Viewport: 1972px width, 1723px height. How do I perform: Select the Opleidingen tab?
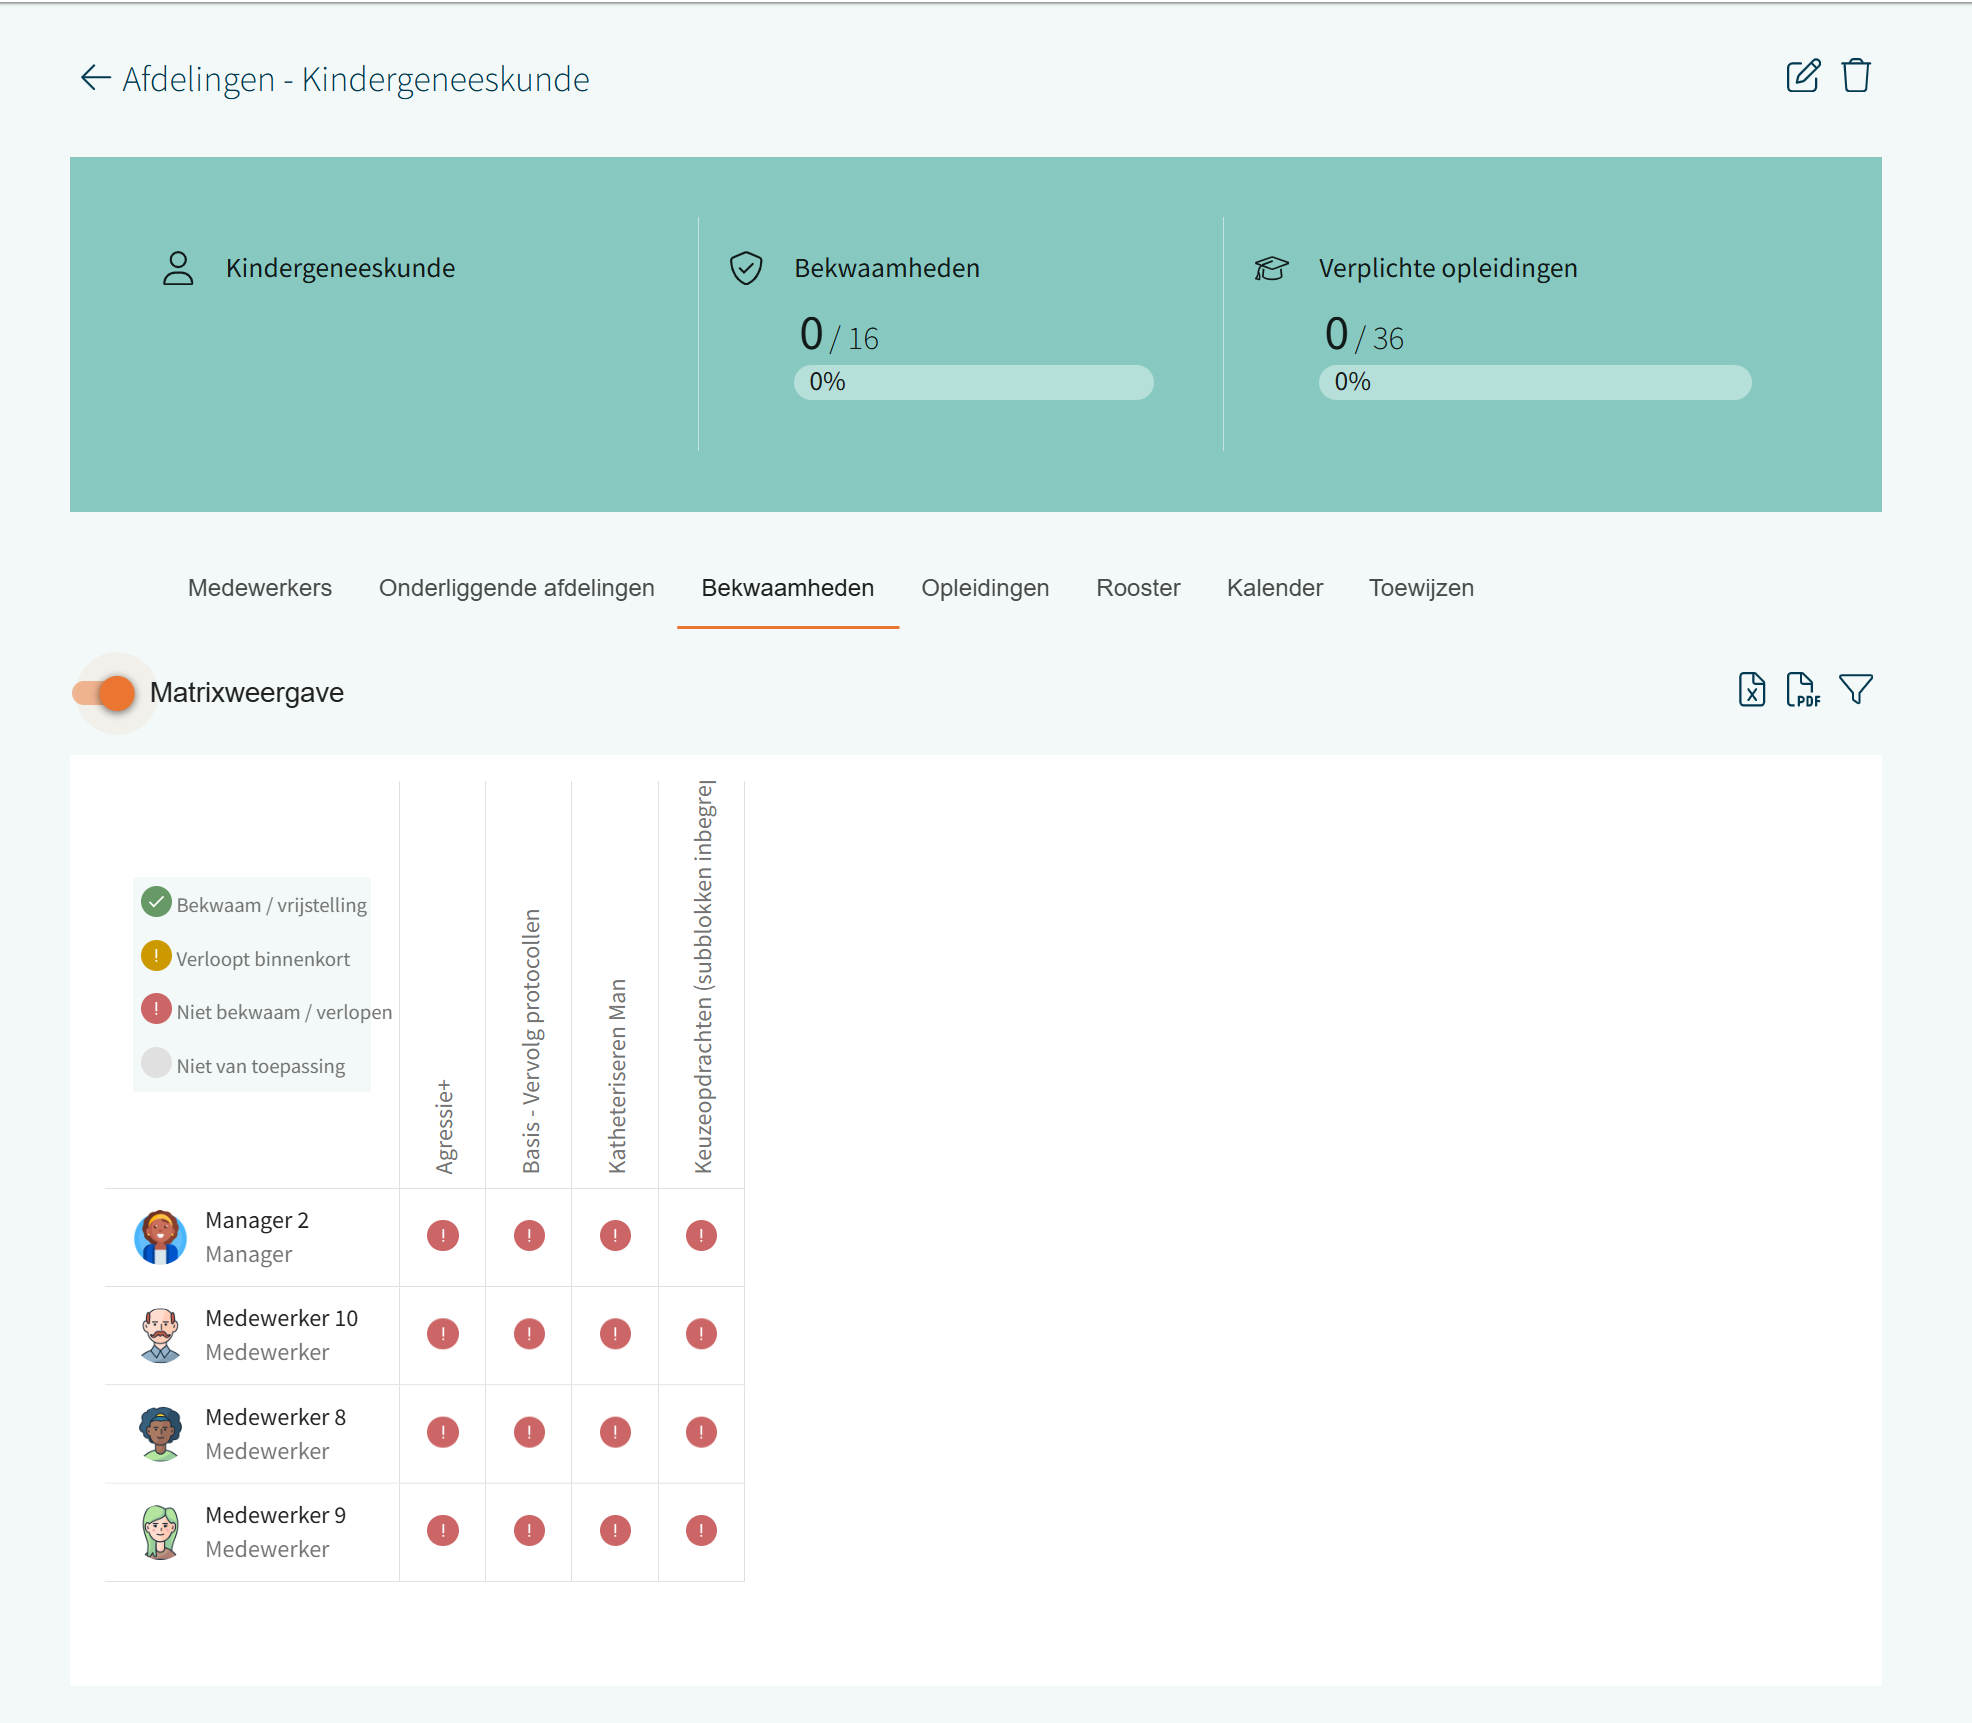tap(985, 588)
